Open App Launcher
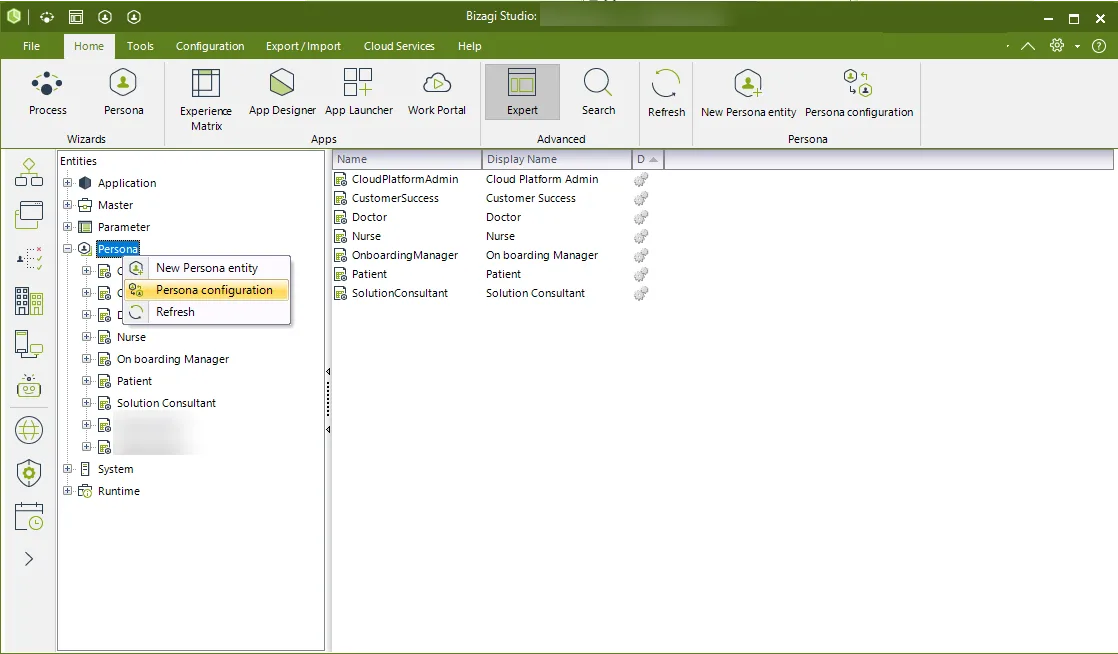1118x654 pixels. click(359, 93)
